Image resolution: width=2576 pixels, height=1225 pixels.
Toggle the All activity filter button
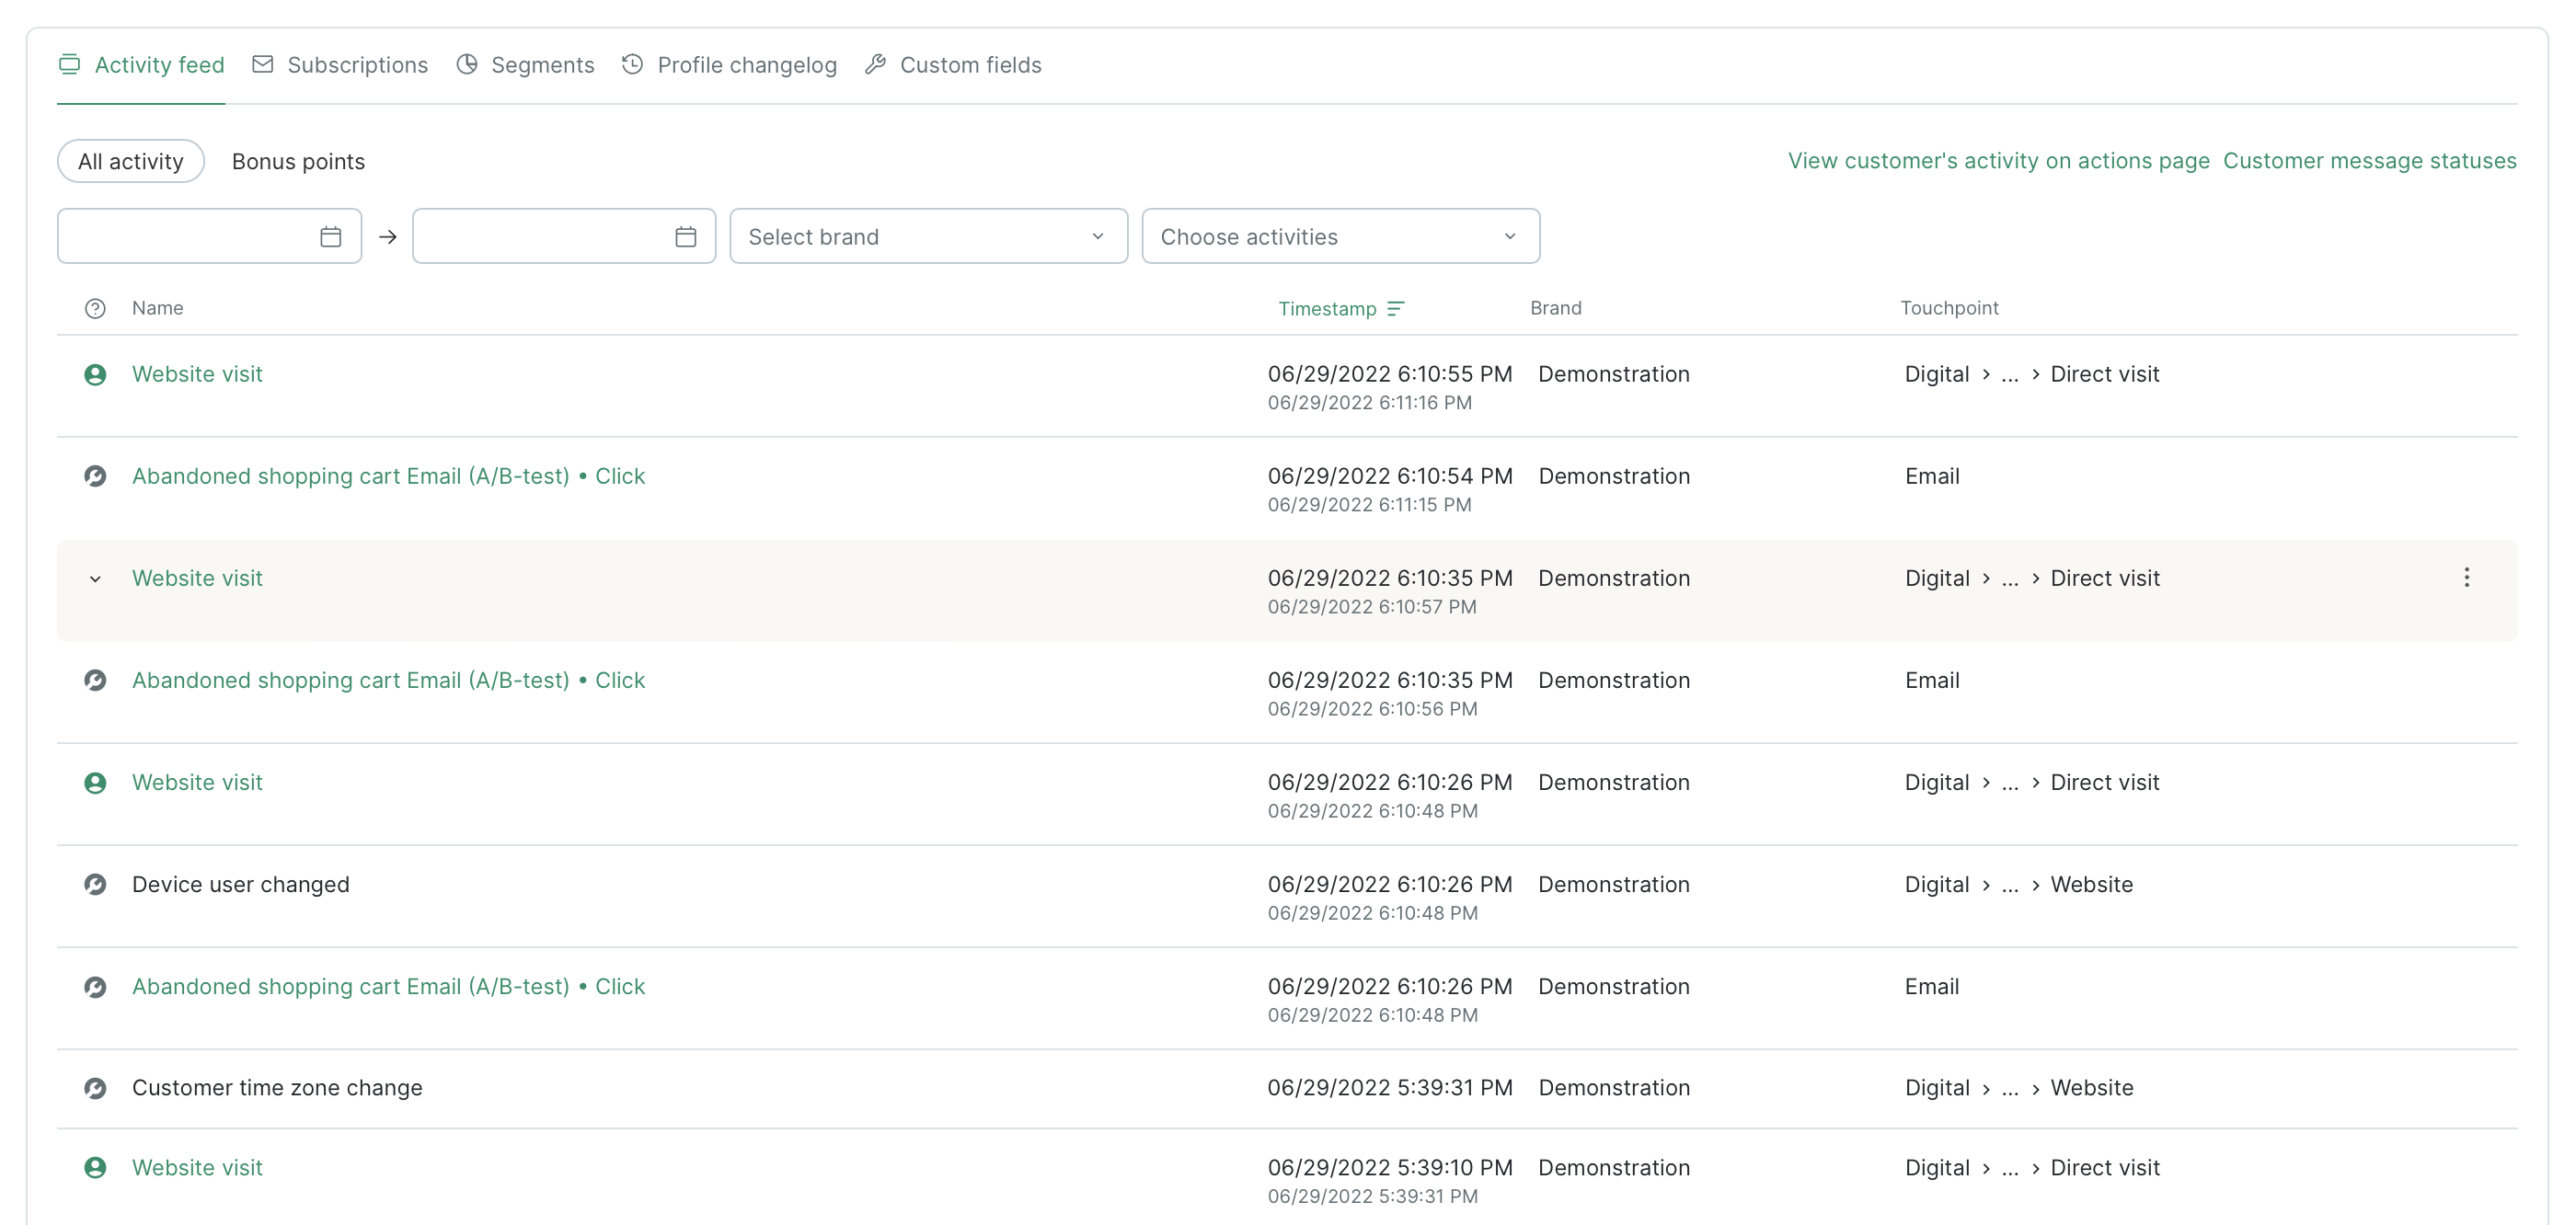132,159
